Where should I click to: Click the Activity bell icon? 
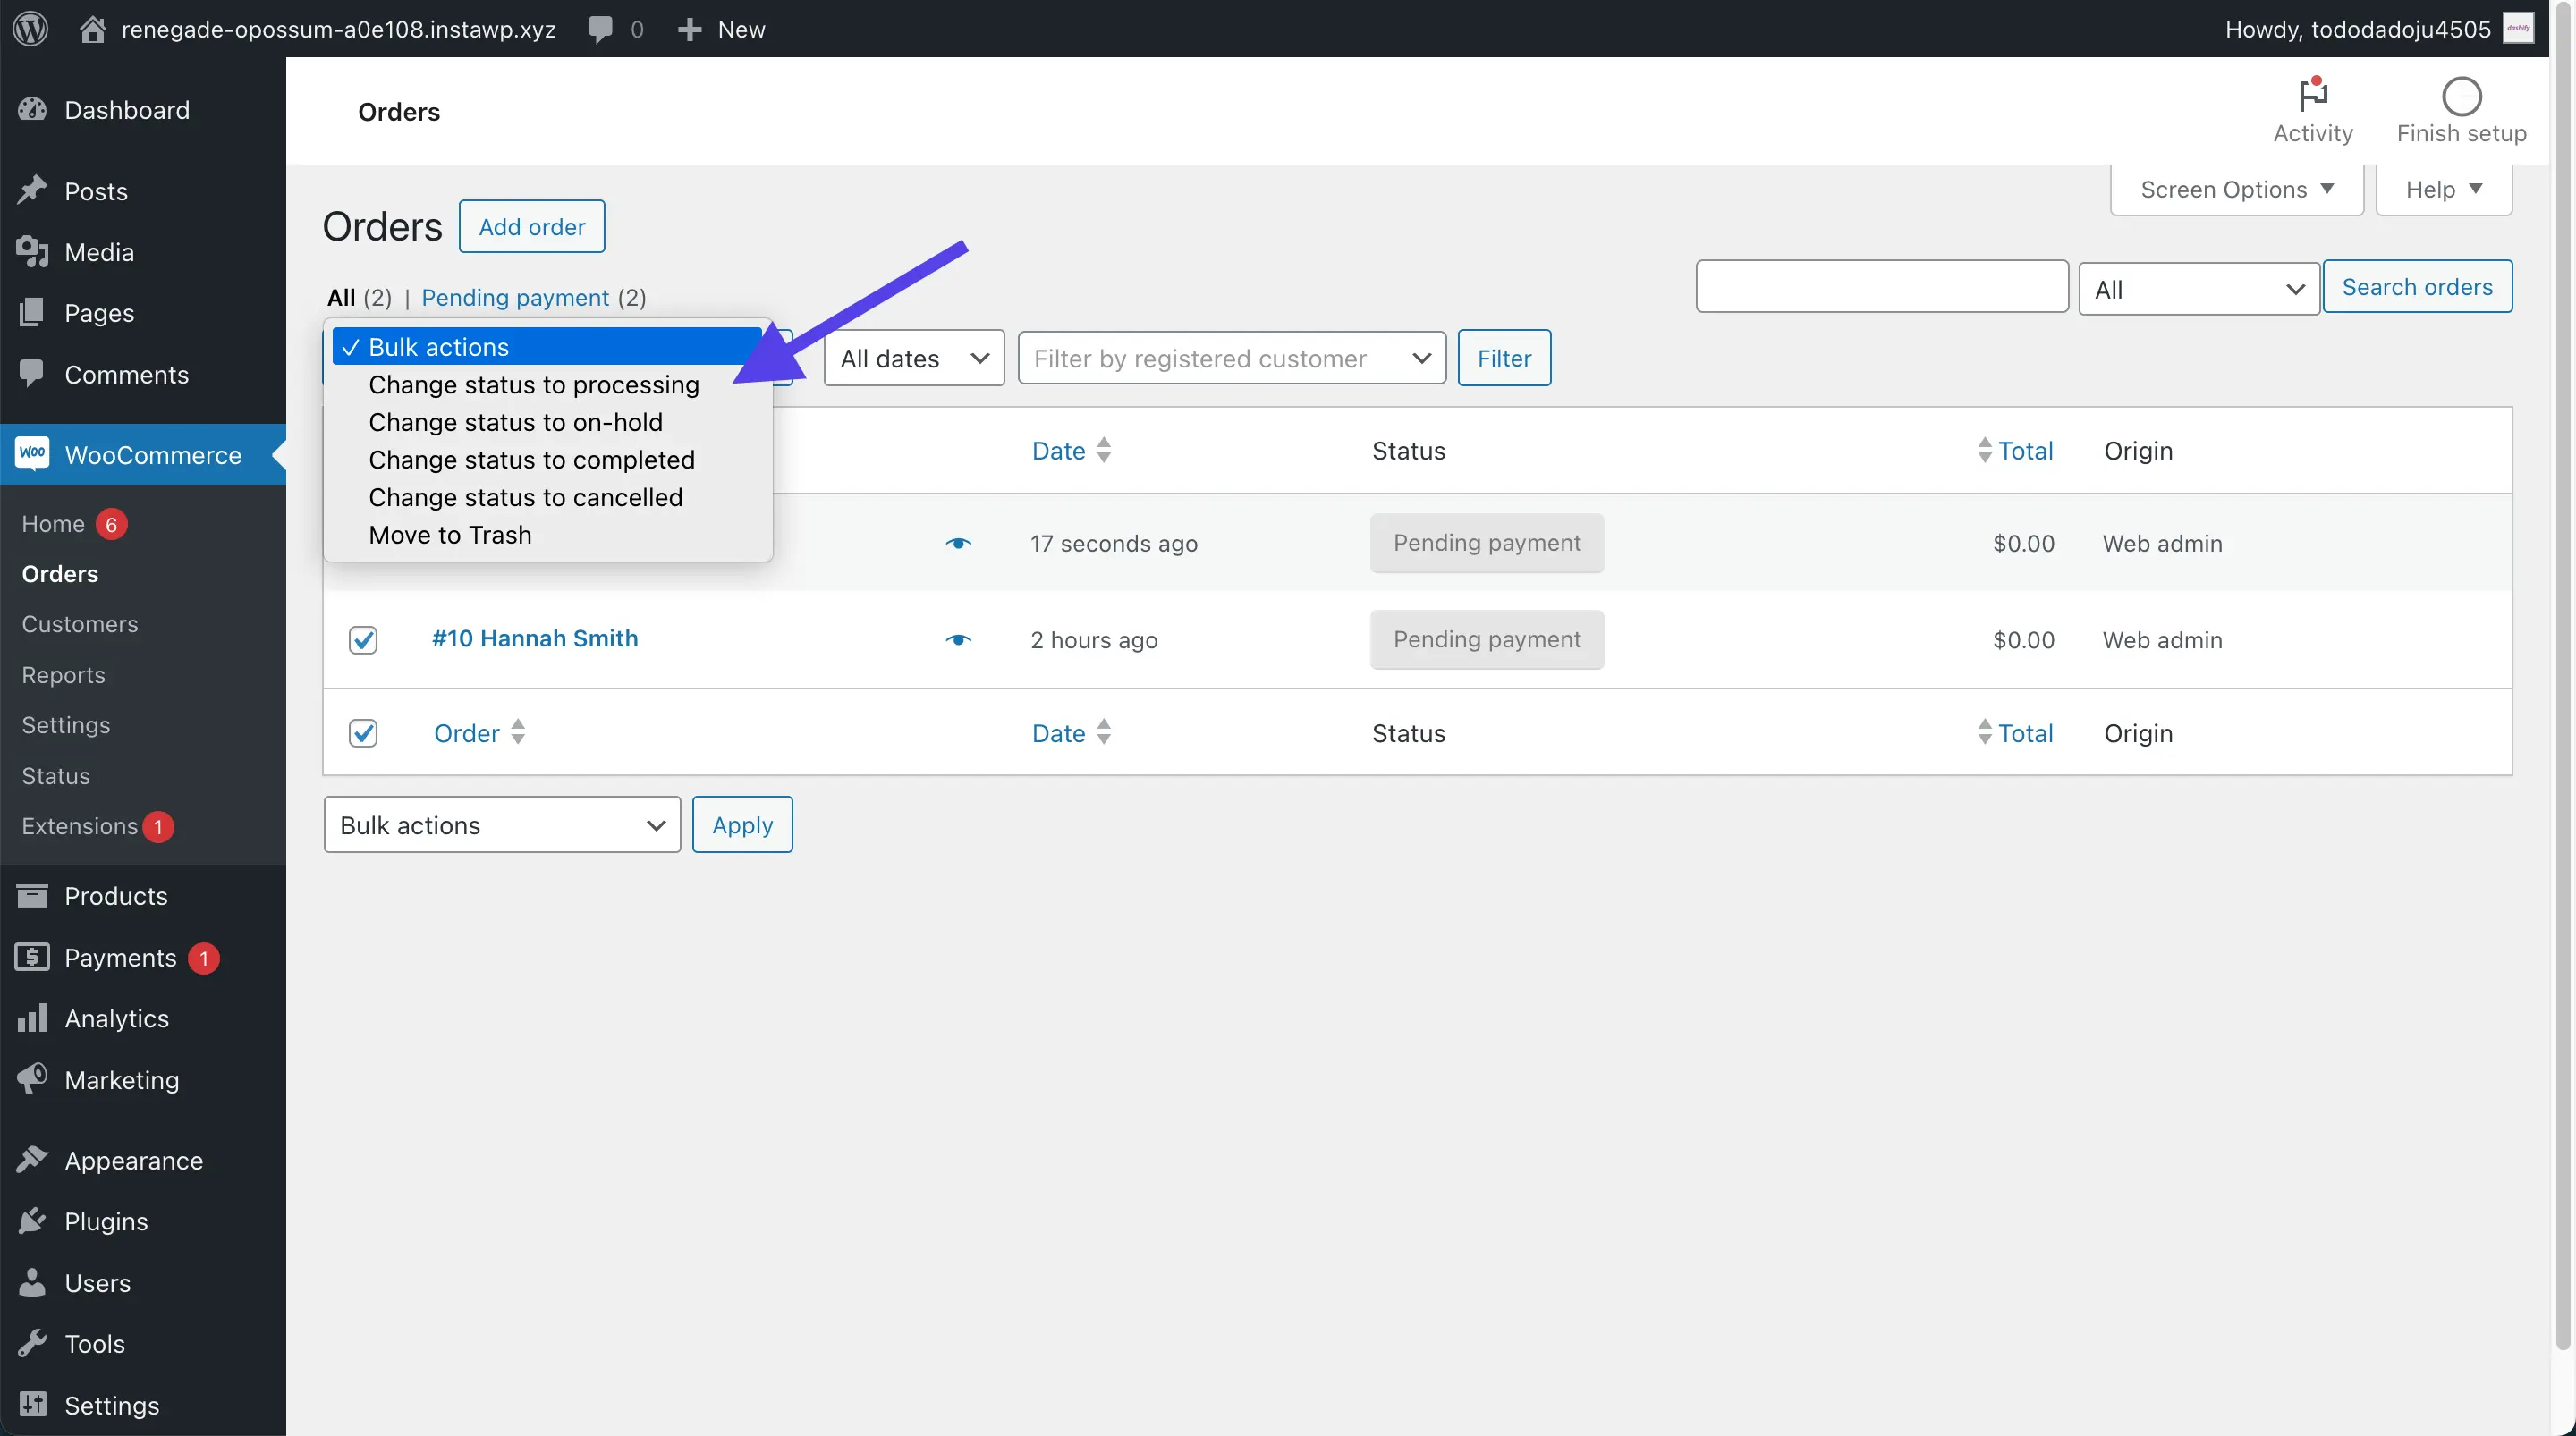point(2311,92)
